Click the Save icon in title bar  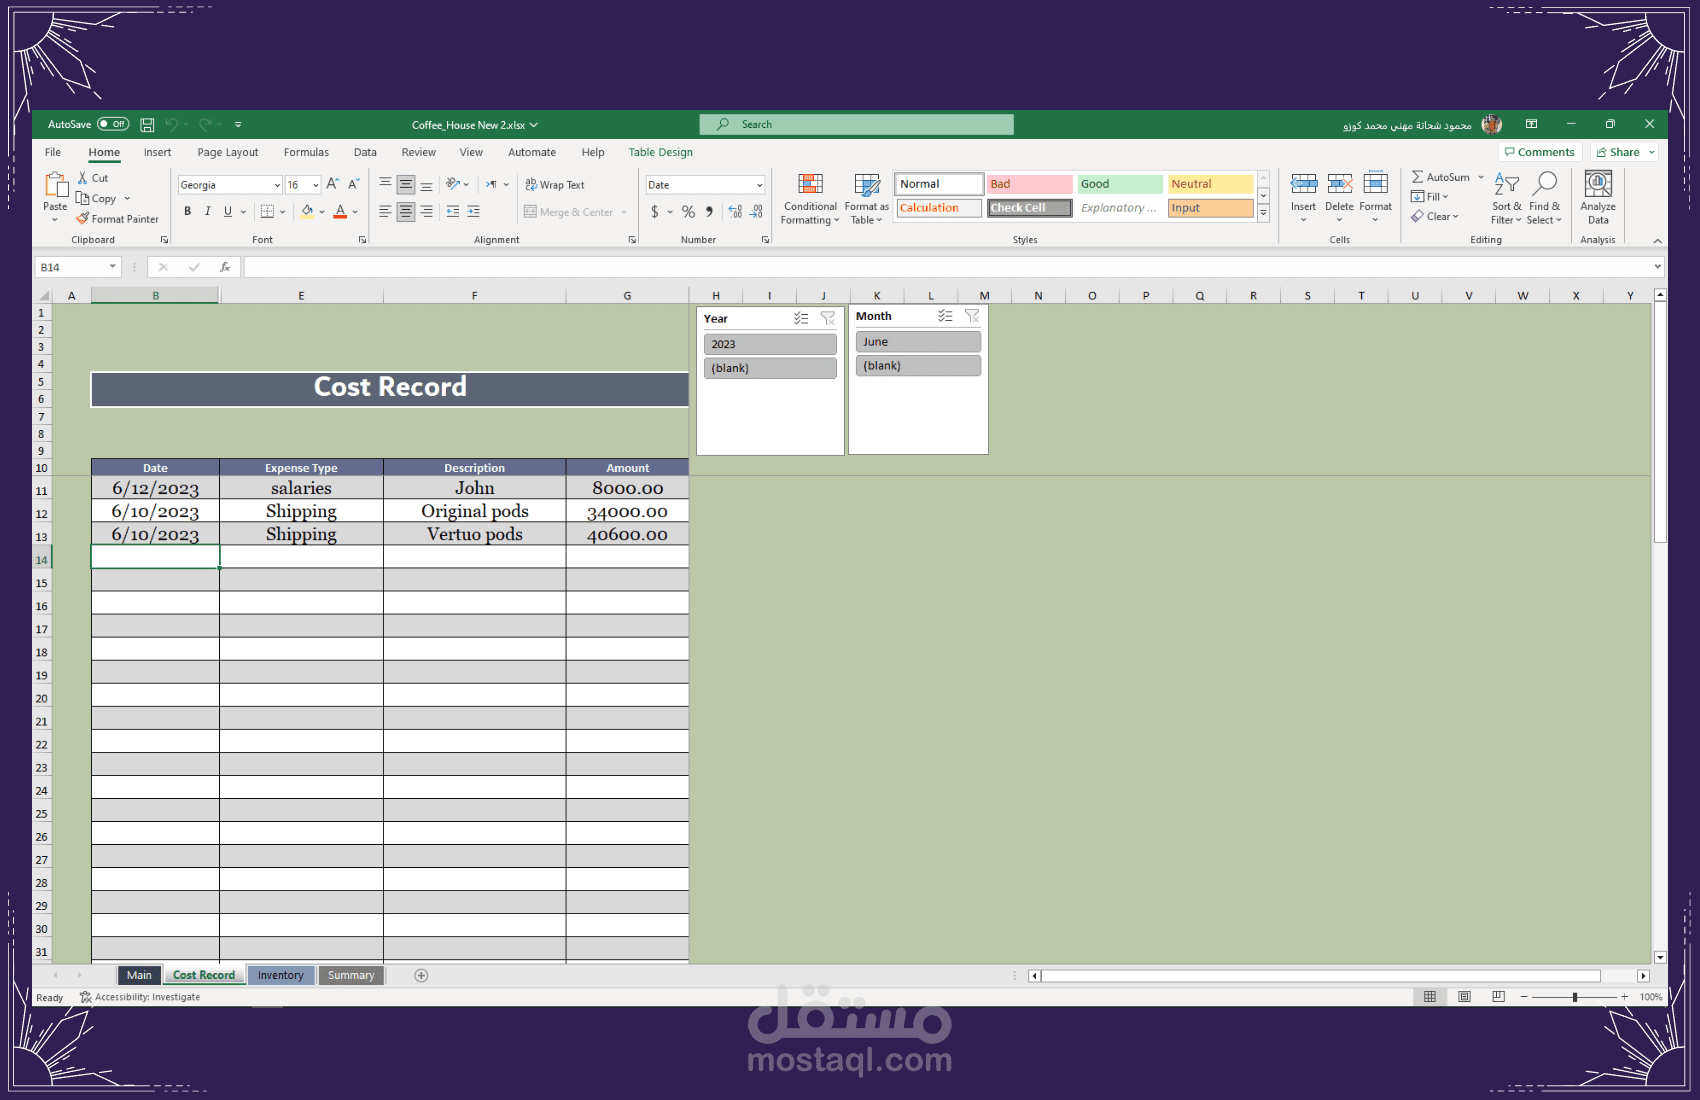click(147, 125)
